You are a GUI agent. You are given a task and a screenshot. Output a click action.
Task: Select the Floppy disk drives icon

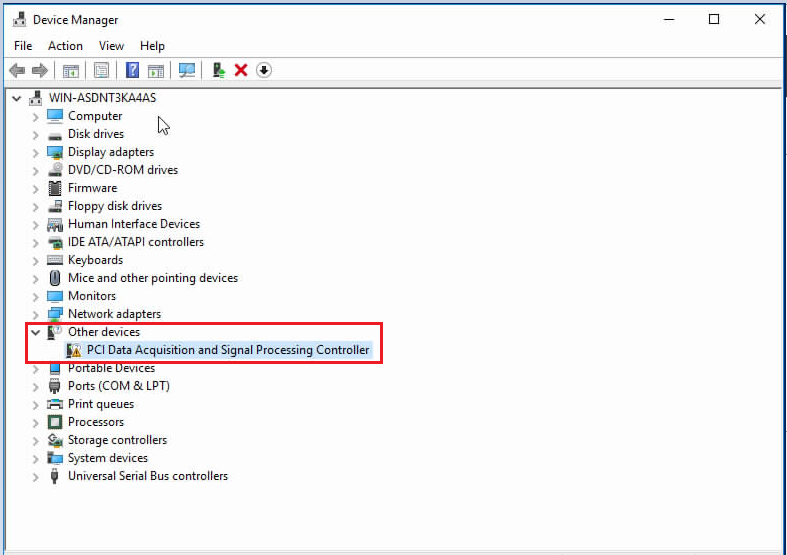click(55, 206)
